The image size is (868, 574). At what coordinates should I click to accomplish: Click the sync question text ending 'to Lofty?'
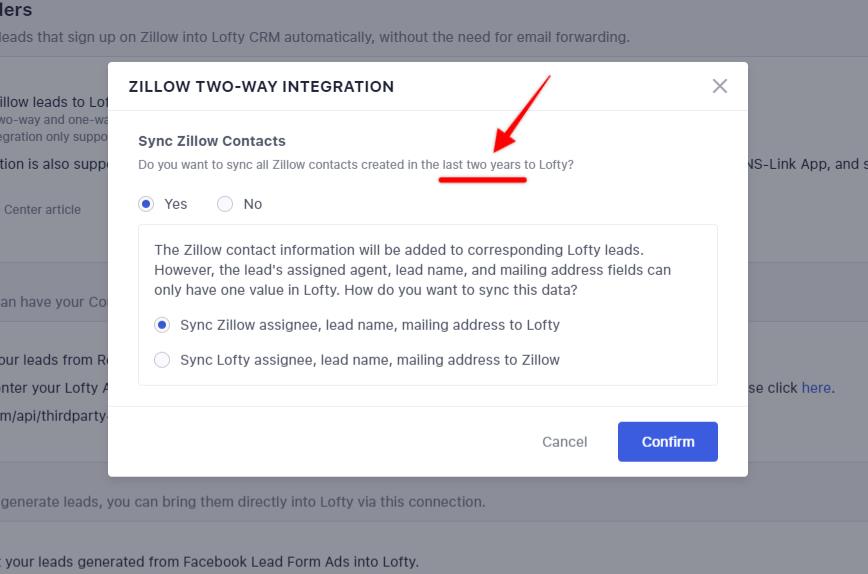coord(356,164)
